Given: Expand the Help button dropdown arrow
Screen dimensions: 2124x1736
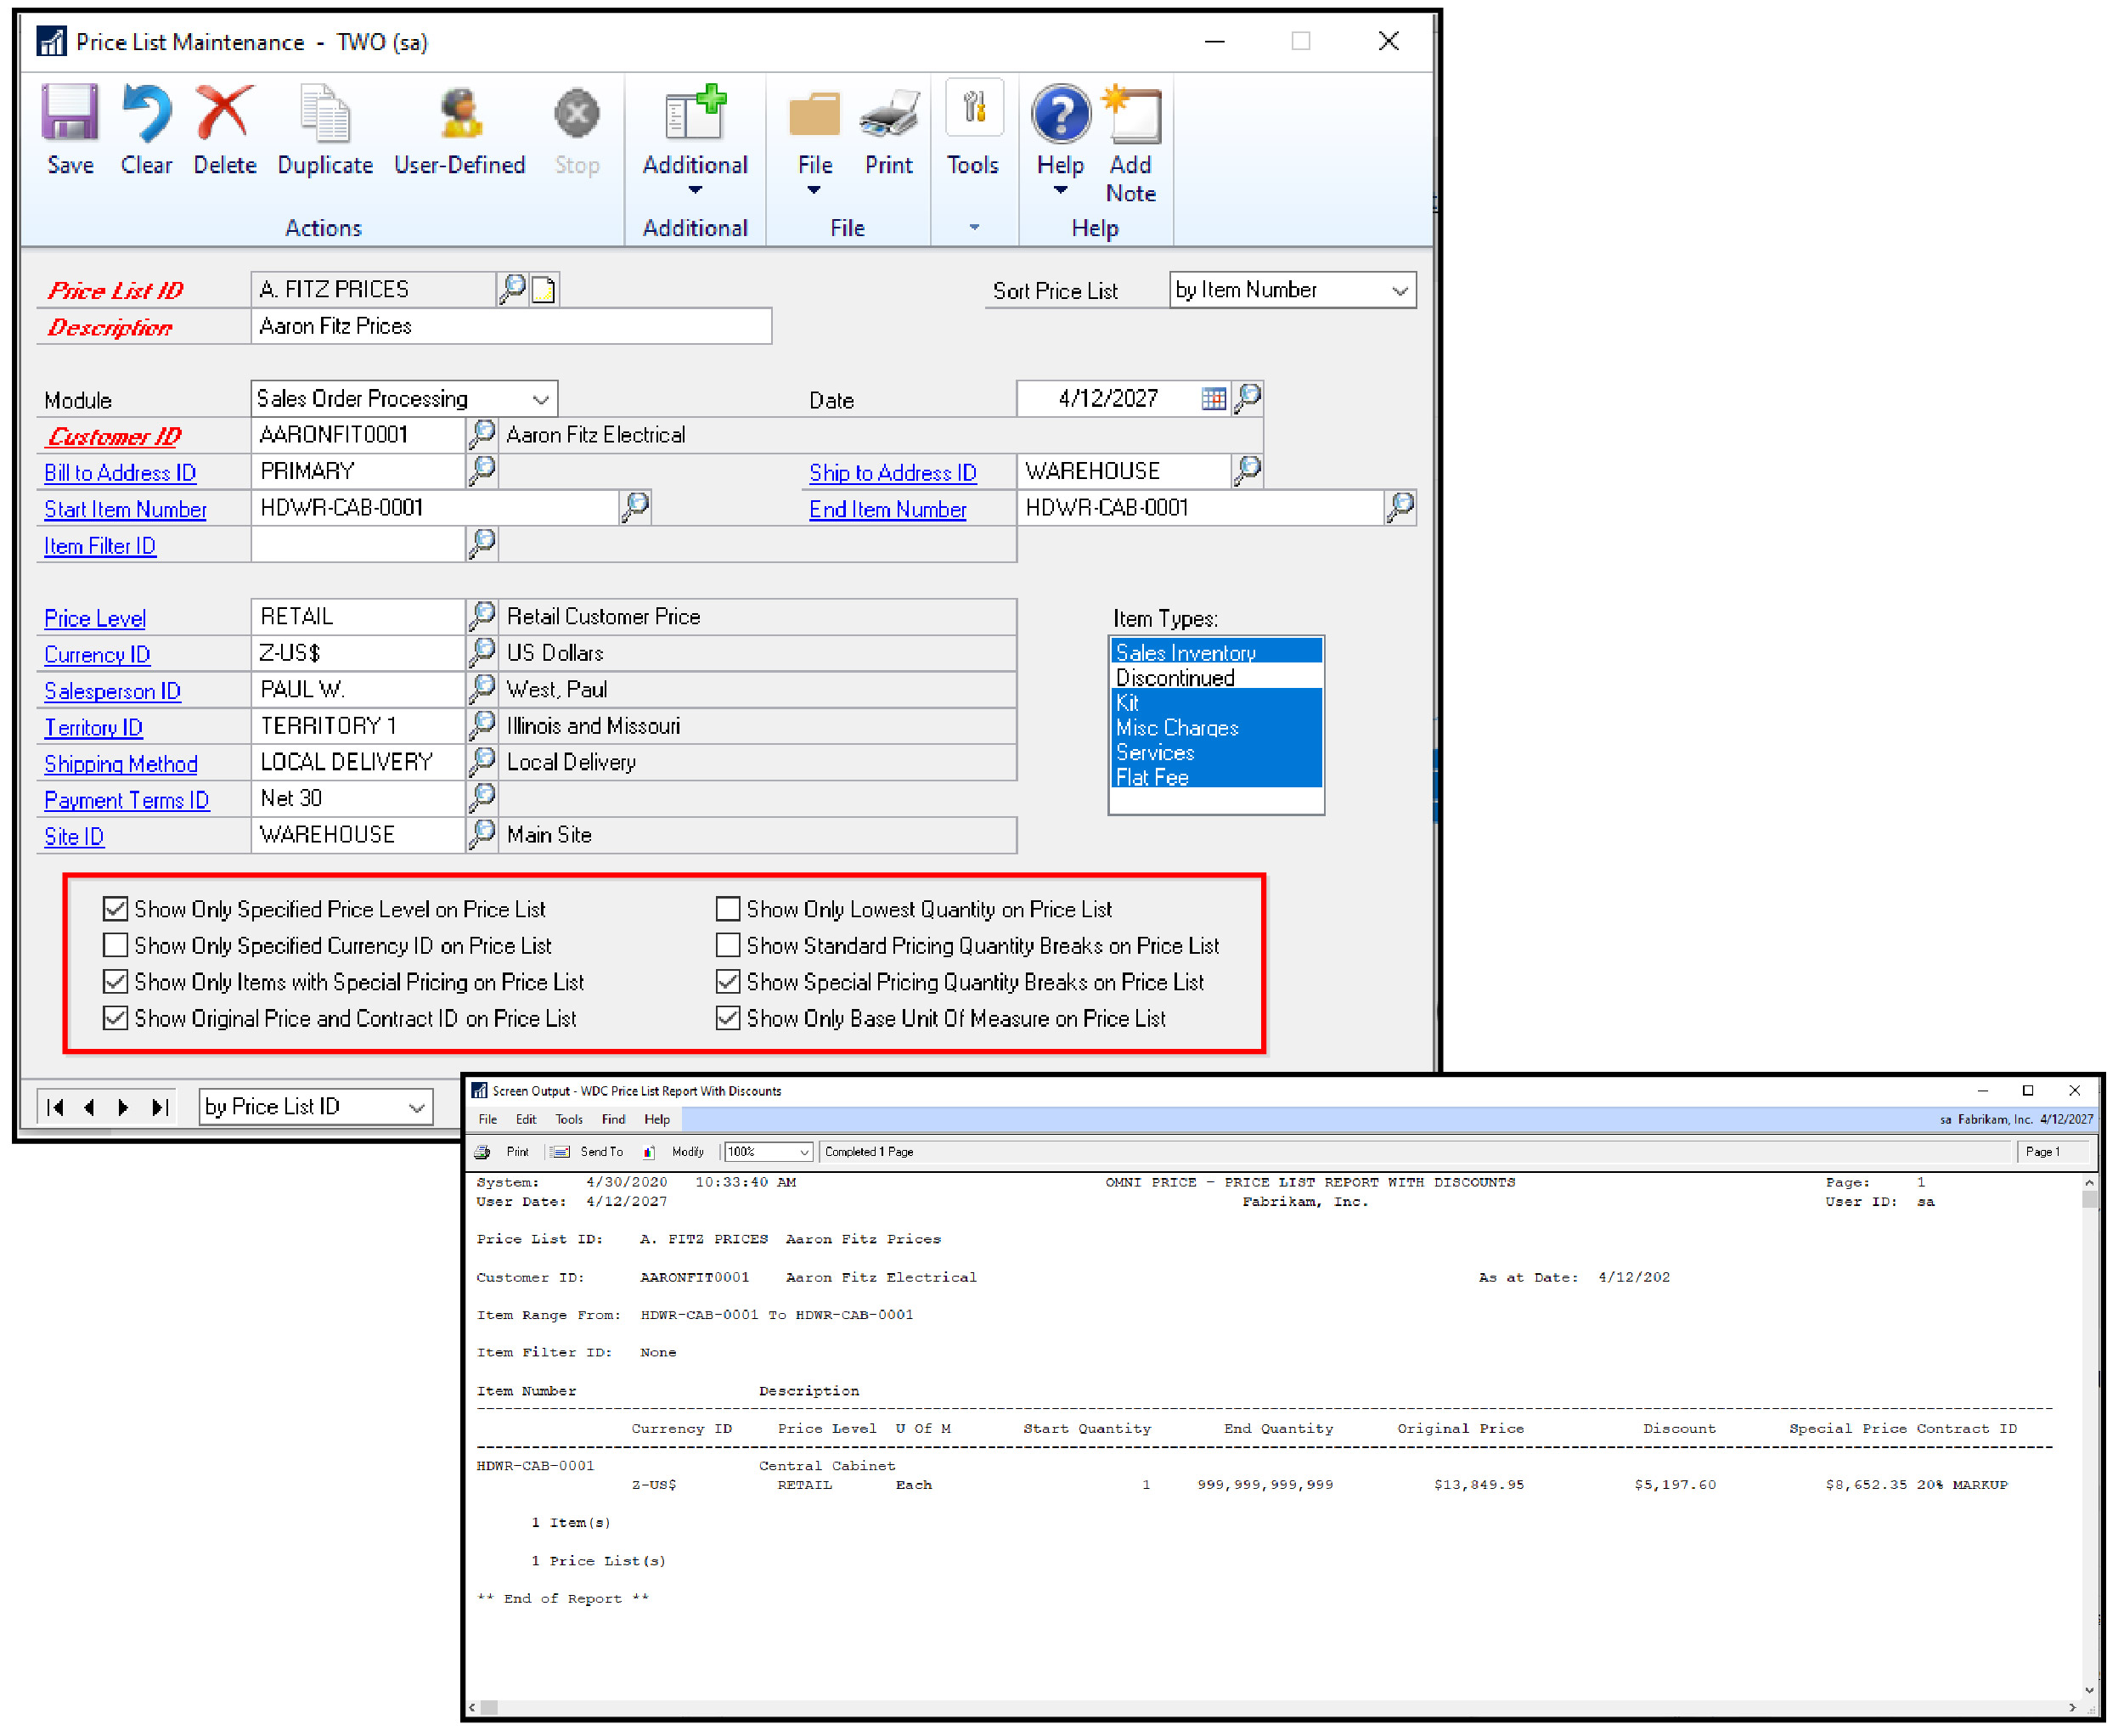Looking at the screenshot, I should 1060,189.
